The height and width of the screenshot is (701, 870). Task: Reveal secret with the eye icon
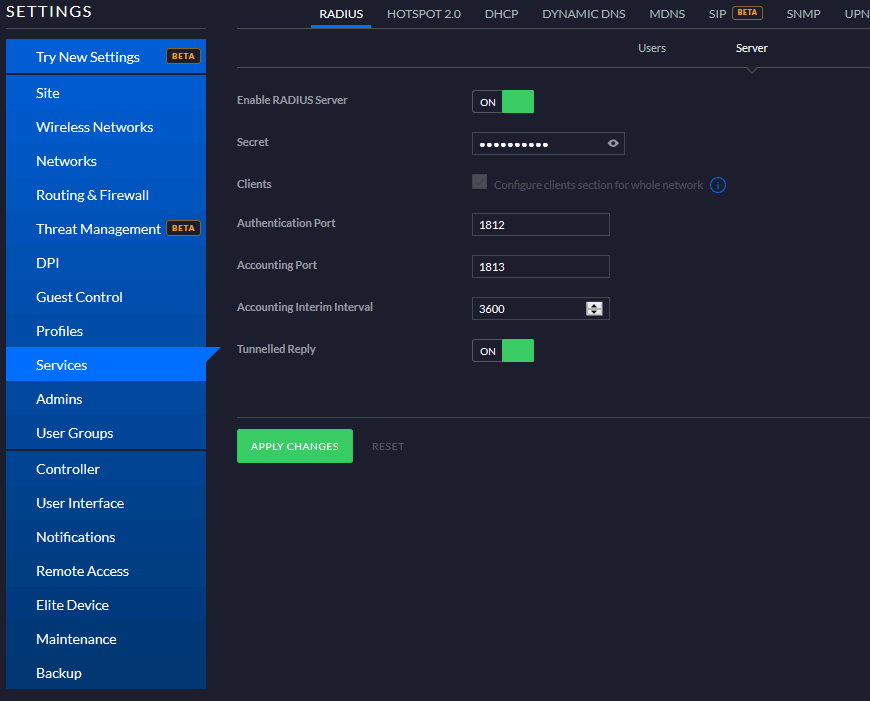613,144
